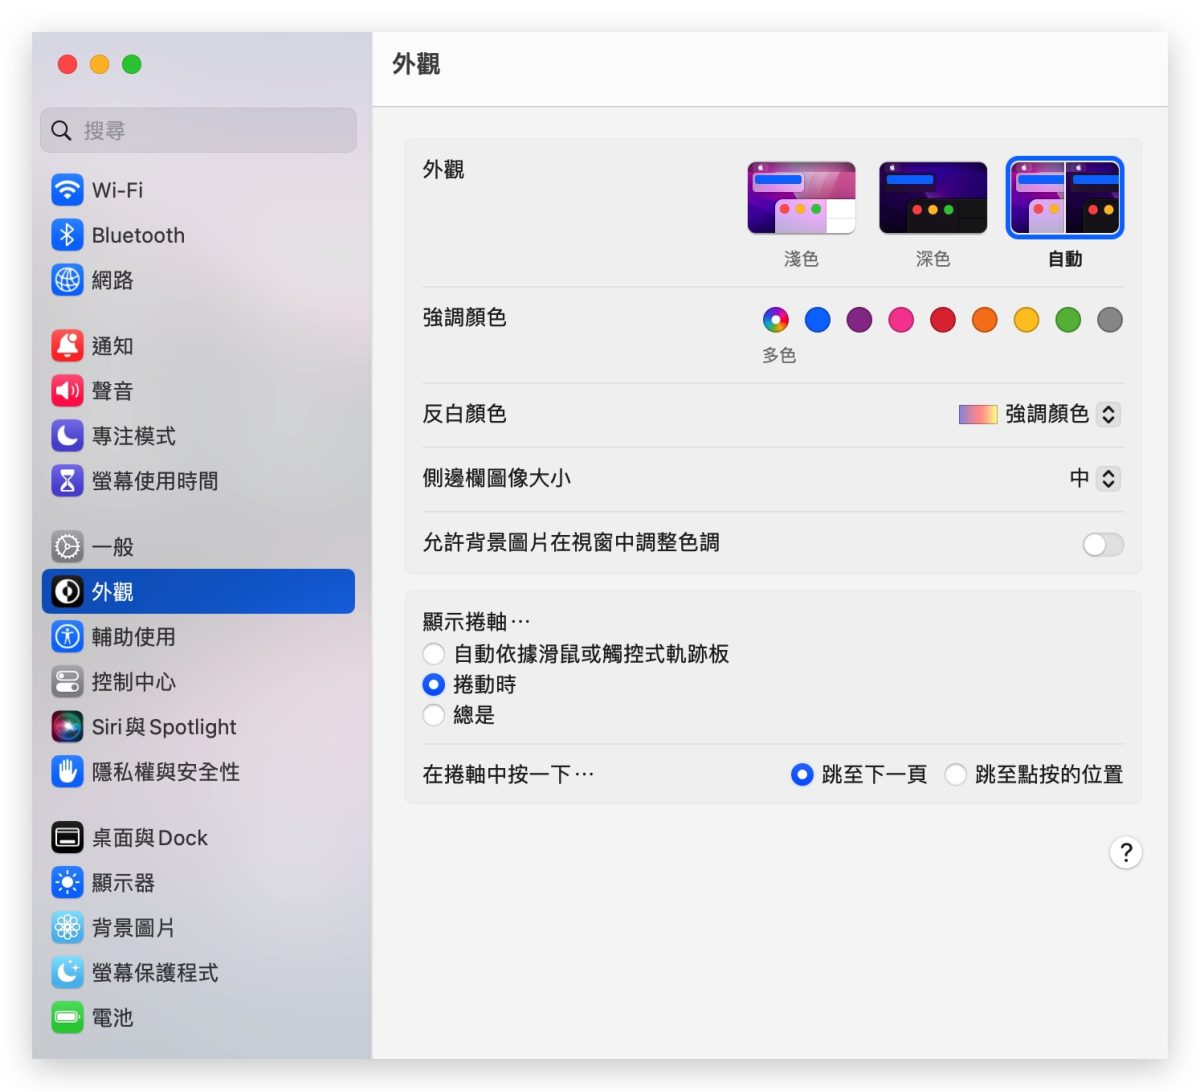This screenshot has width=1200, height=1091.
Task: Choose the 自動 appearance thumbnail
Action: [1065, 198]
